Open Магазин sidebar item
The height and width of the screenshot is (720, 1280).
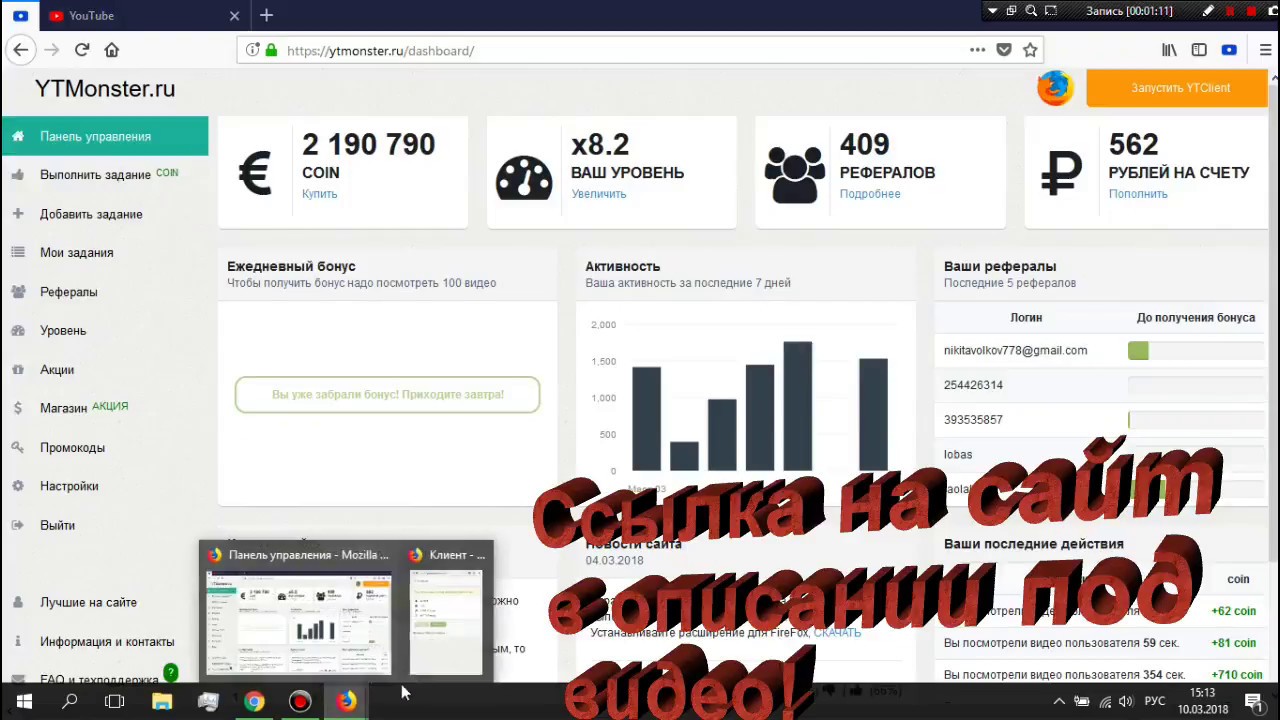point(104,408)
